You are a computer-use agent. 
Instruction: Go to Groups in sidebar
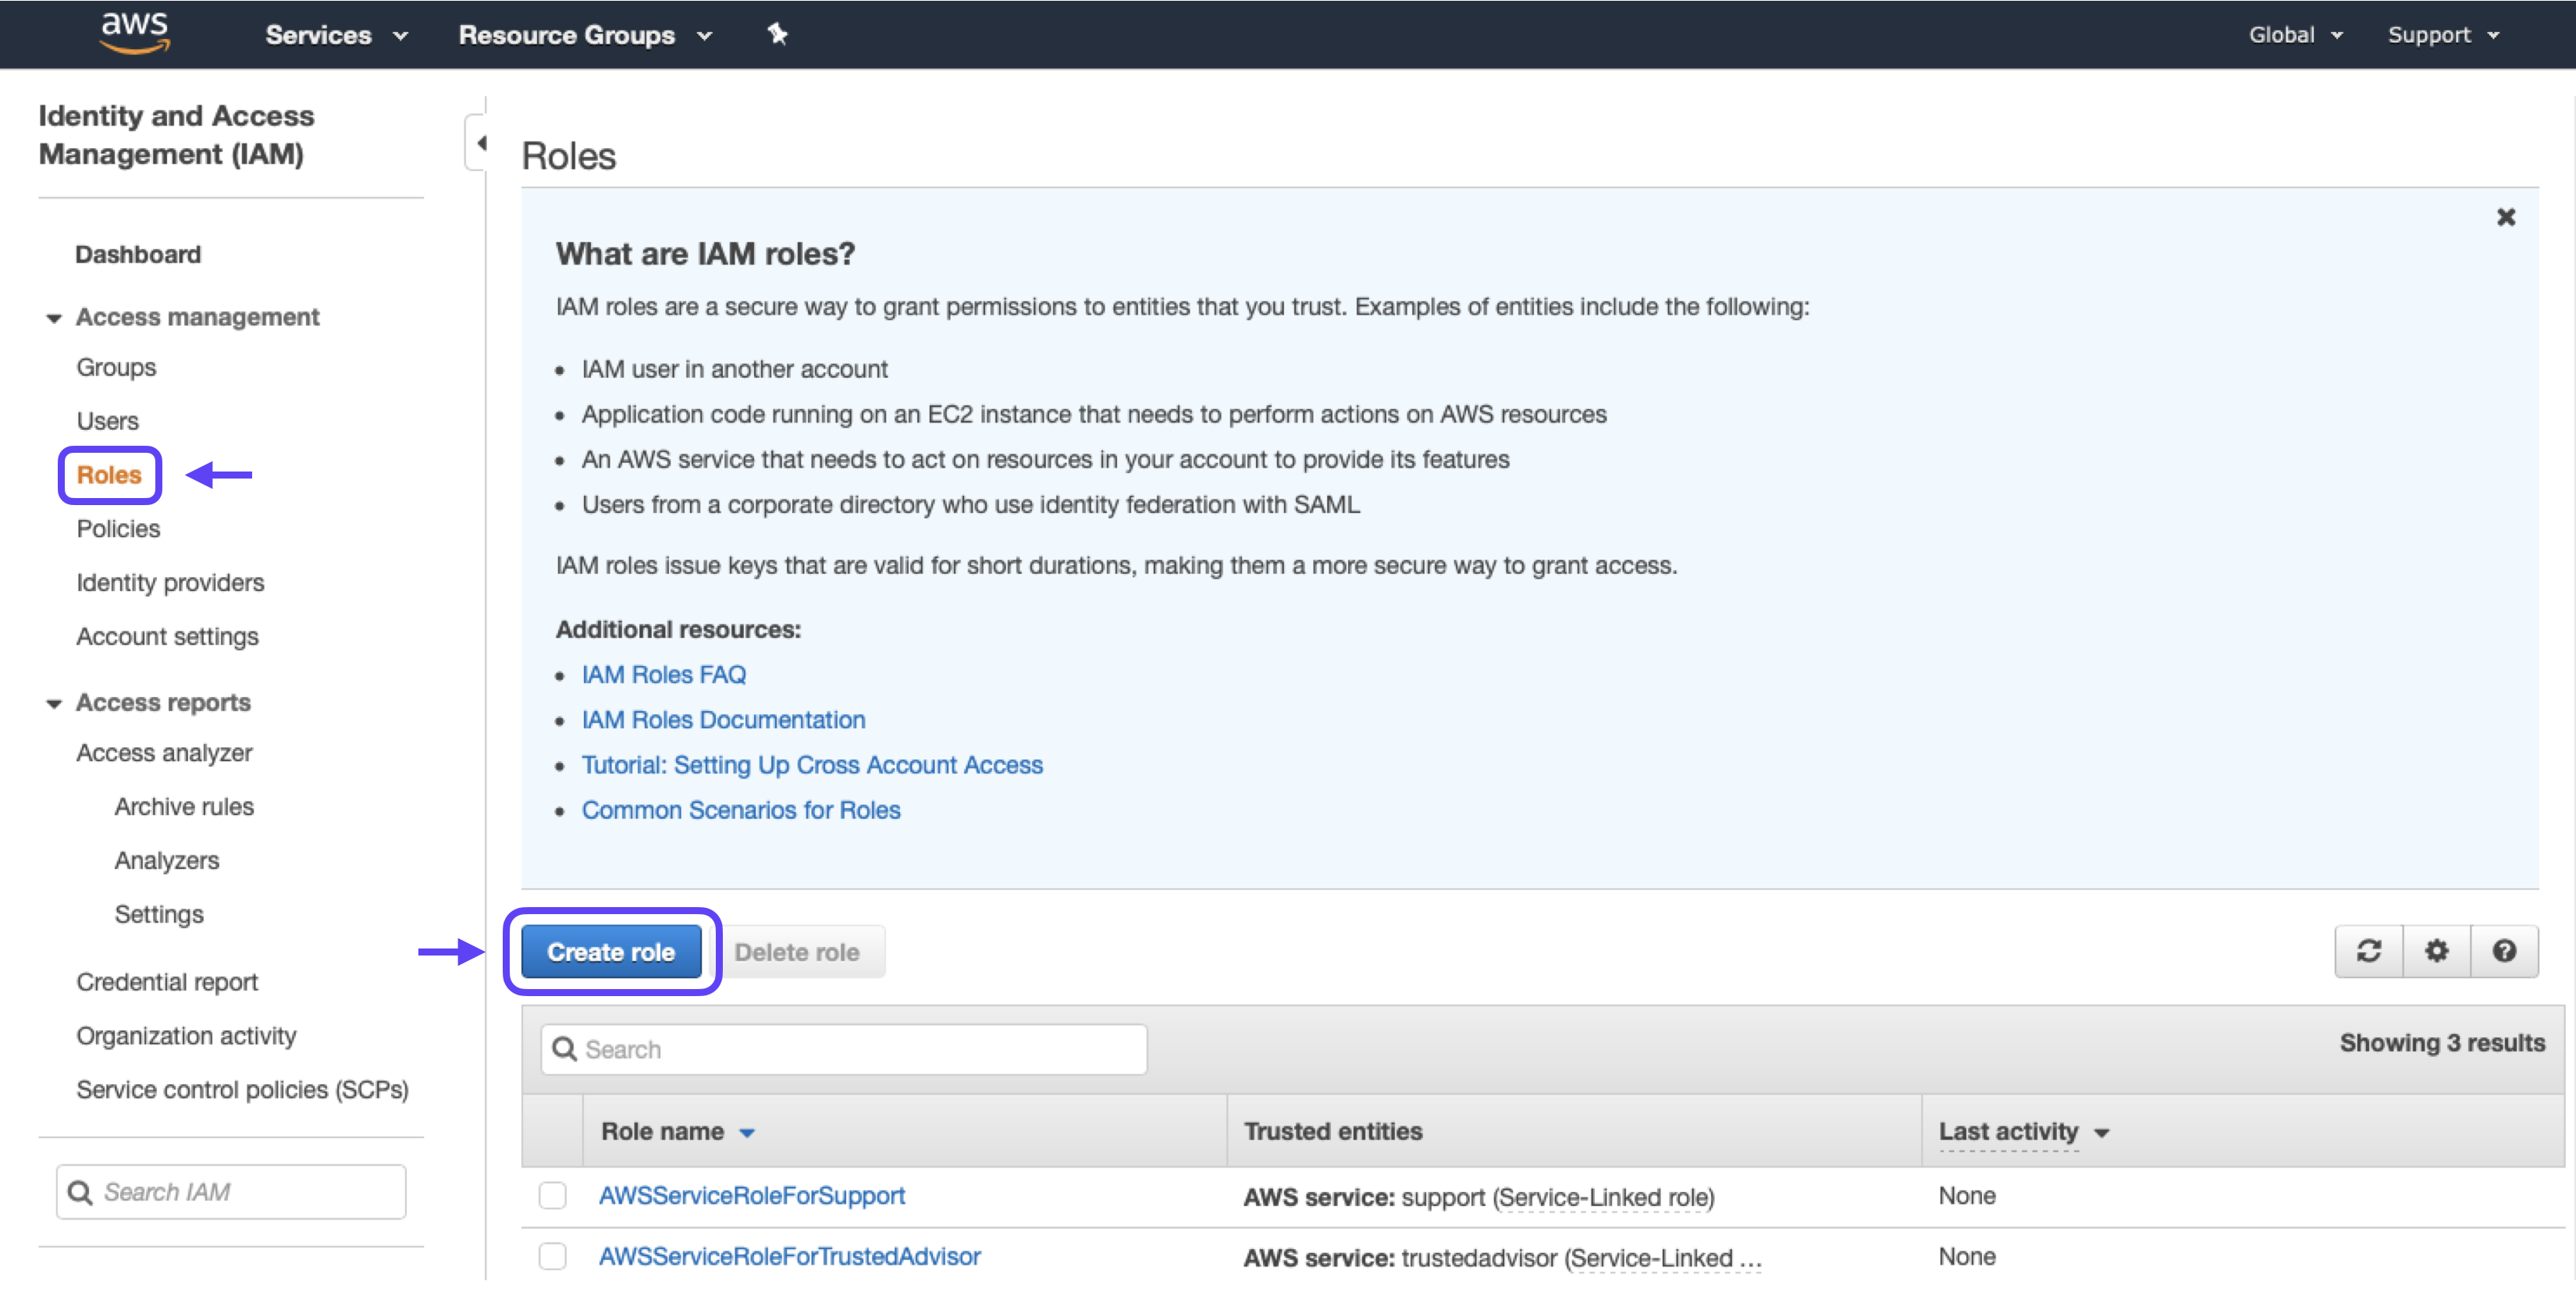pyautogui.click(x=116, y=367)
